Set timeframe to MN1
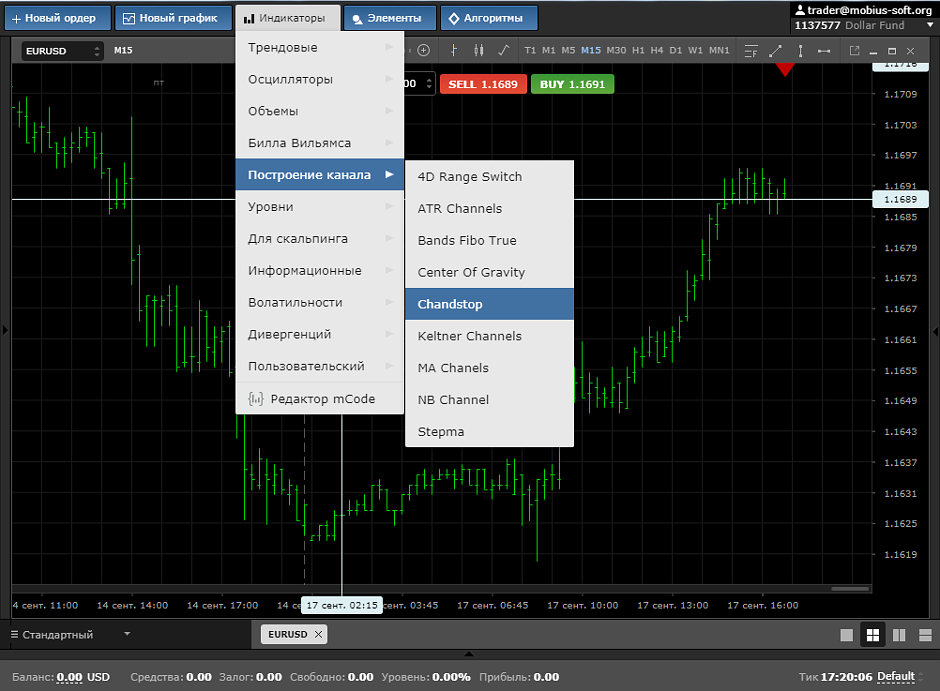Screen dimensions: 940x691 [x=719, y=50]
